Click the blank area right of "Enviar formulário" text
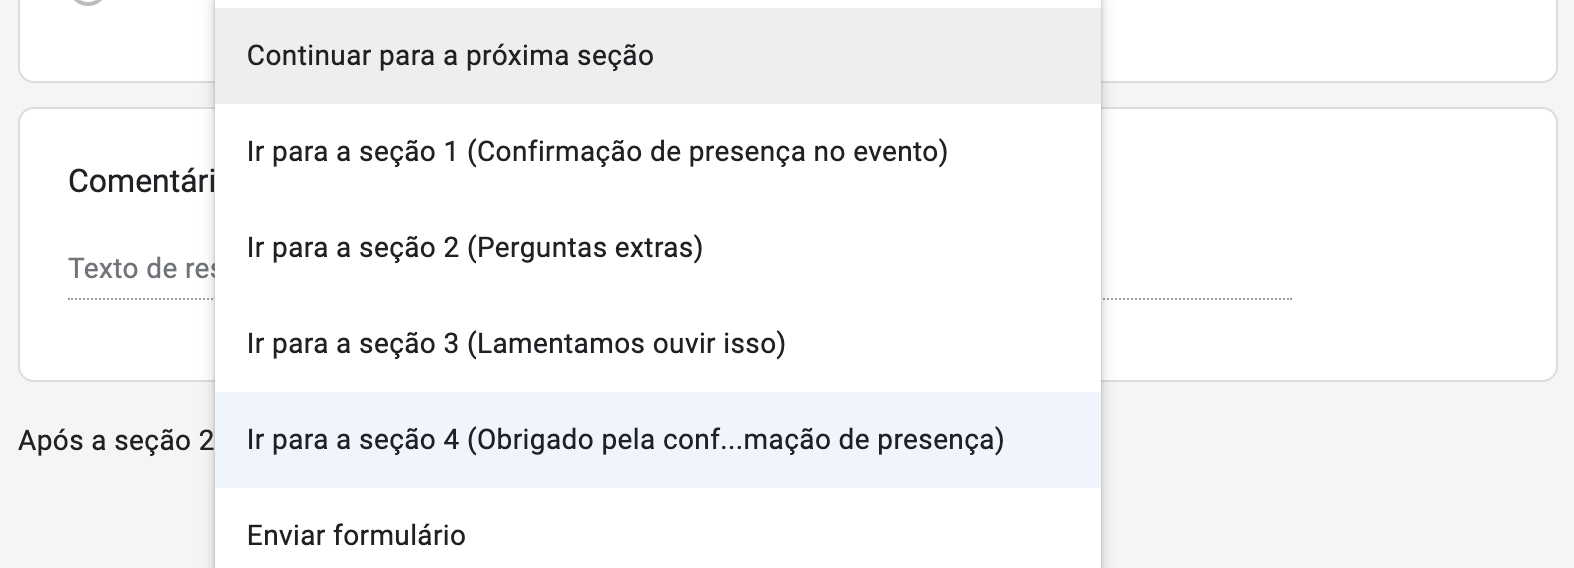This screenshot has width=1574, height=568. (x=780, y=536)
